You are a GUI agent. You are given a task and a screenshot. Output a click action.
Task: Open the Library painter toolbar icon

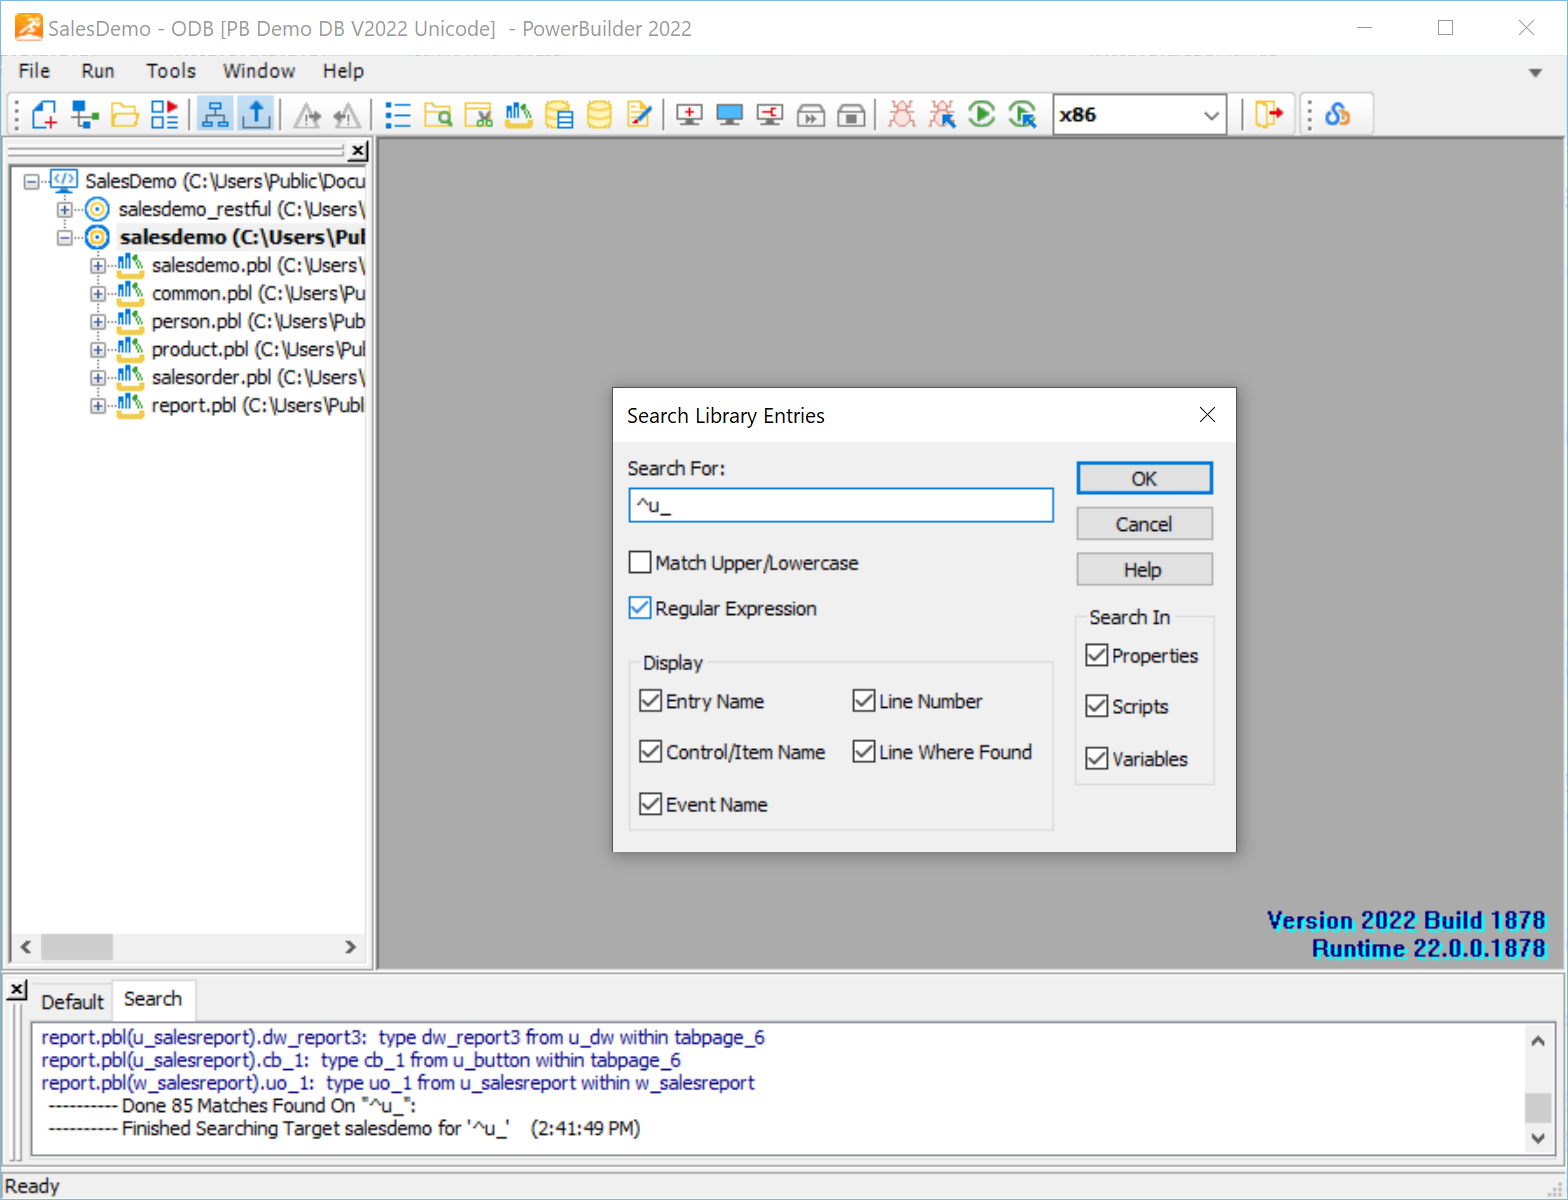point(519,115)
